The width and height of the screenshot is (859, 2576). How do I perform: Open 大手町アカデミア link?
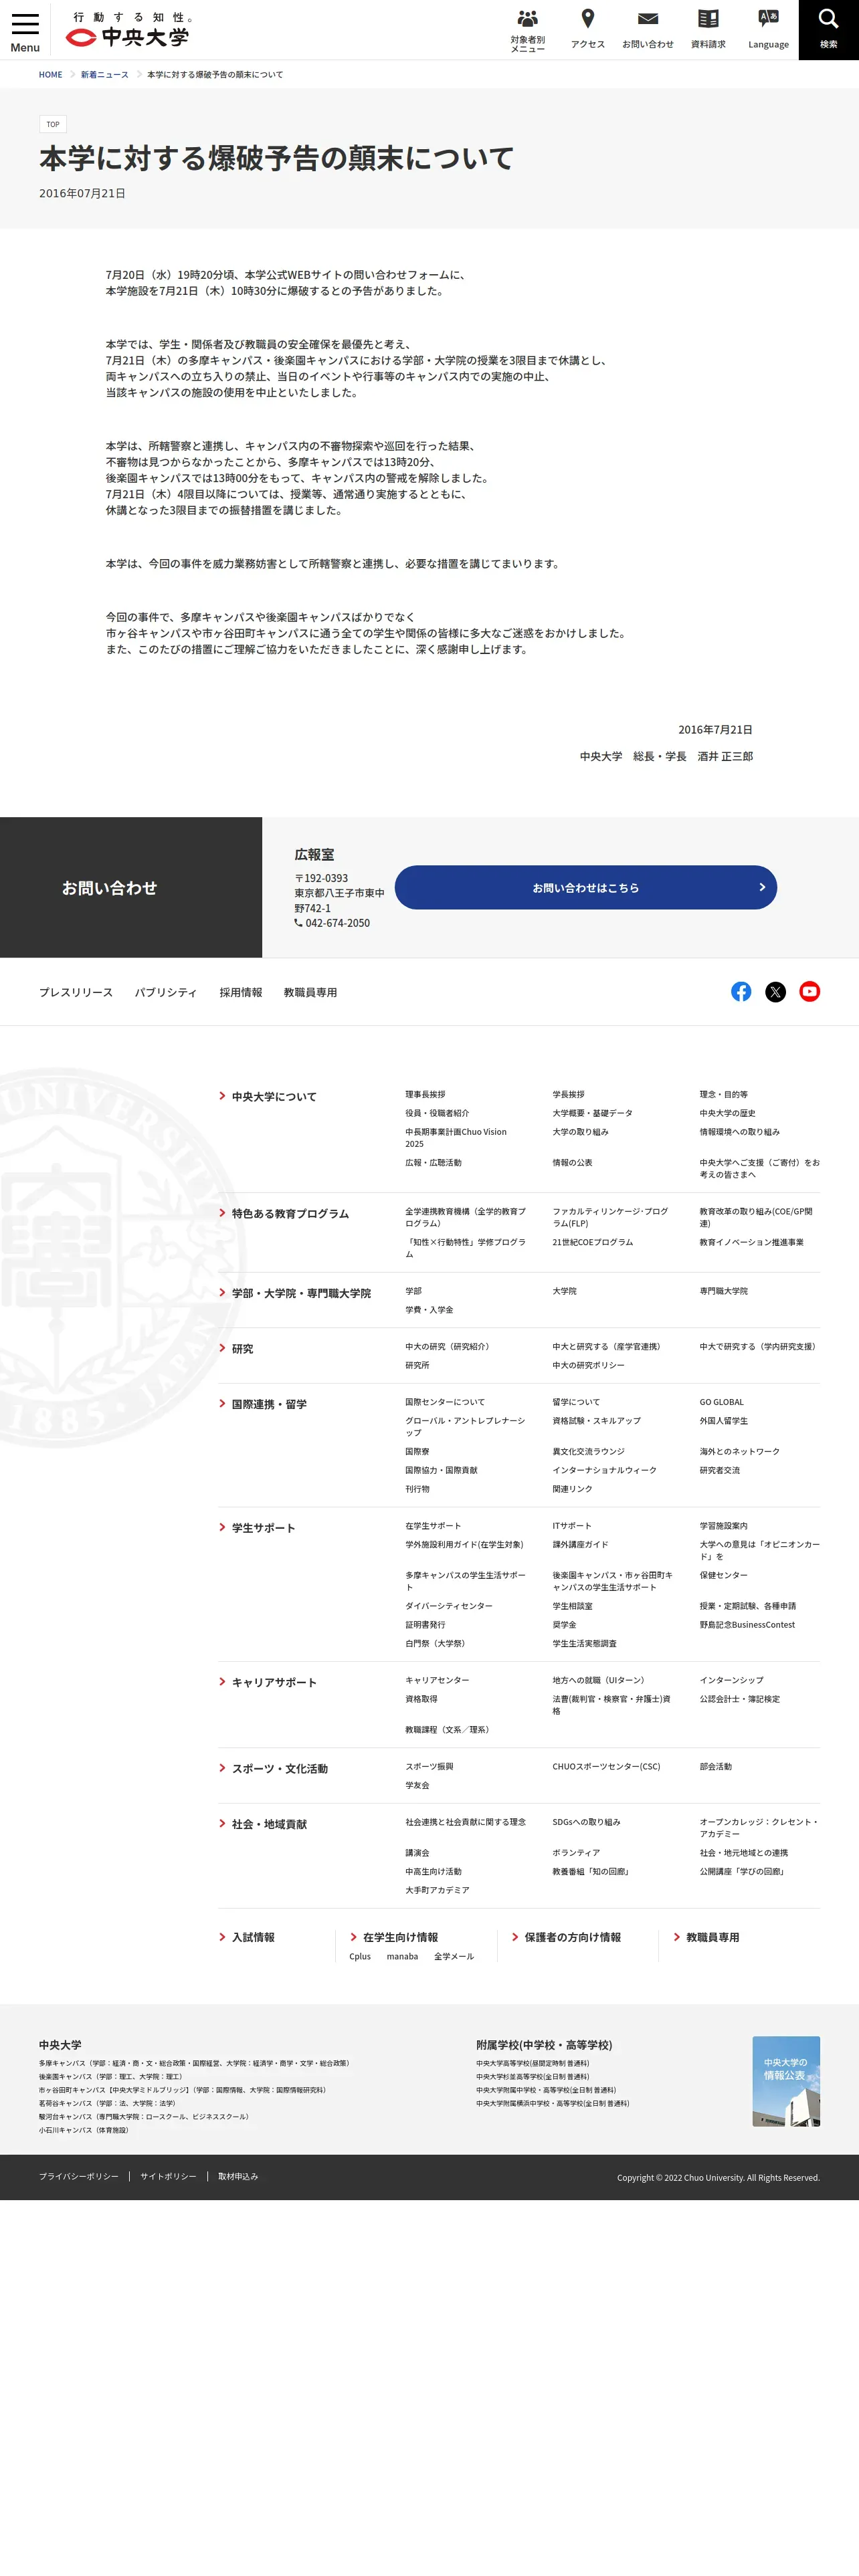[437, 1890]
